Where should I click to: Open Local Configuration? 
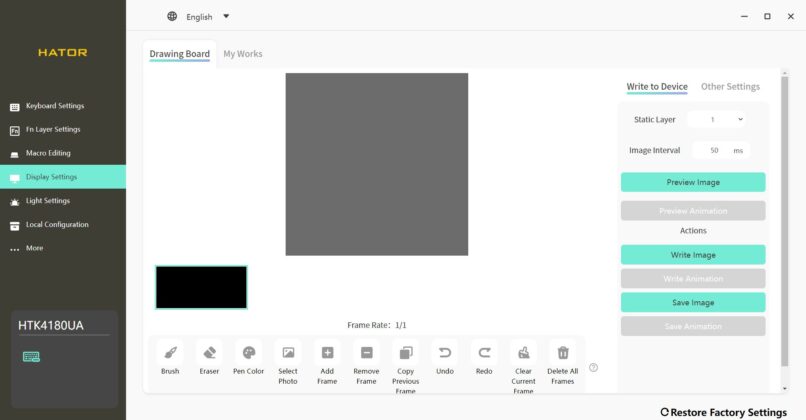pyautogui.click(x=63, y=225)
